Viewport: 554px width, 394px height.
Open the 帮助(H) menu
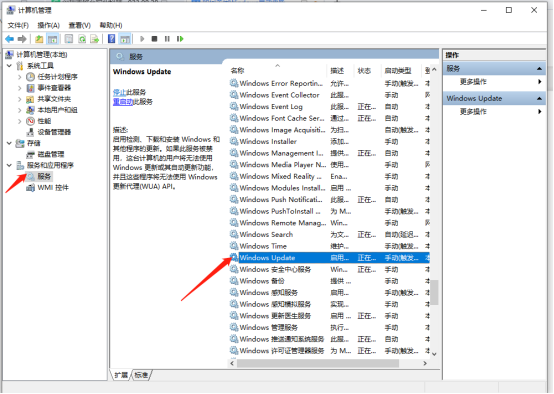pyautogui.click(x=111, y=25)
